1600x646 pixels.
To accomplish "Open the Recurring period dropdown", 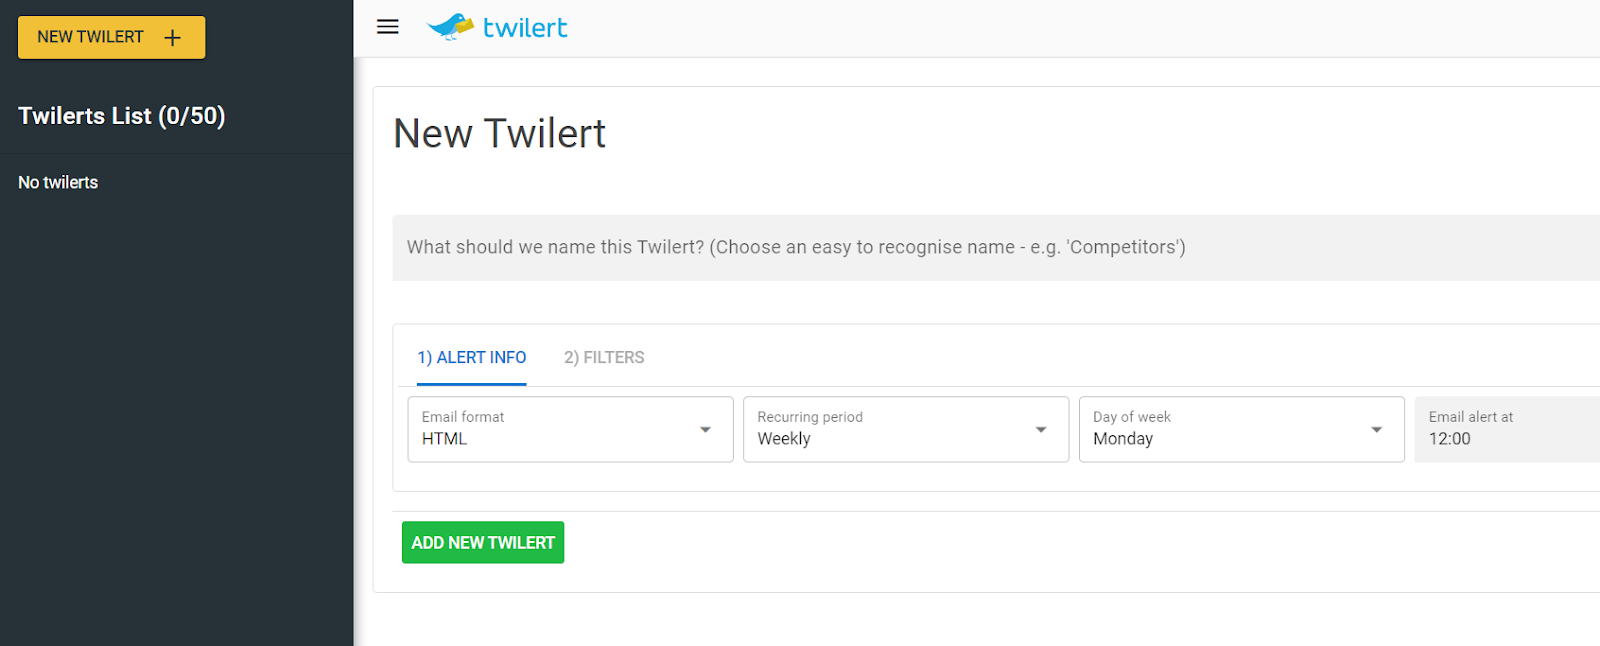I will (x=905, y=429).
